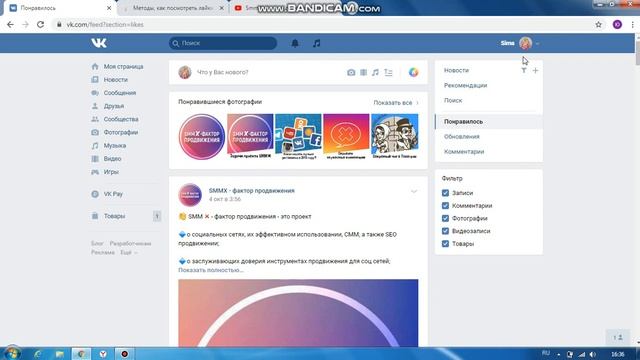Image resolution: width=640 pixels, height=360 pixels.
Task: Expand the Sima profile menu arrow
Action: point(538,43)
